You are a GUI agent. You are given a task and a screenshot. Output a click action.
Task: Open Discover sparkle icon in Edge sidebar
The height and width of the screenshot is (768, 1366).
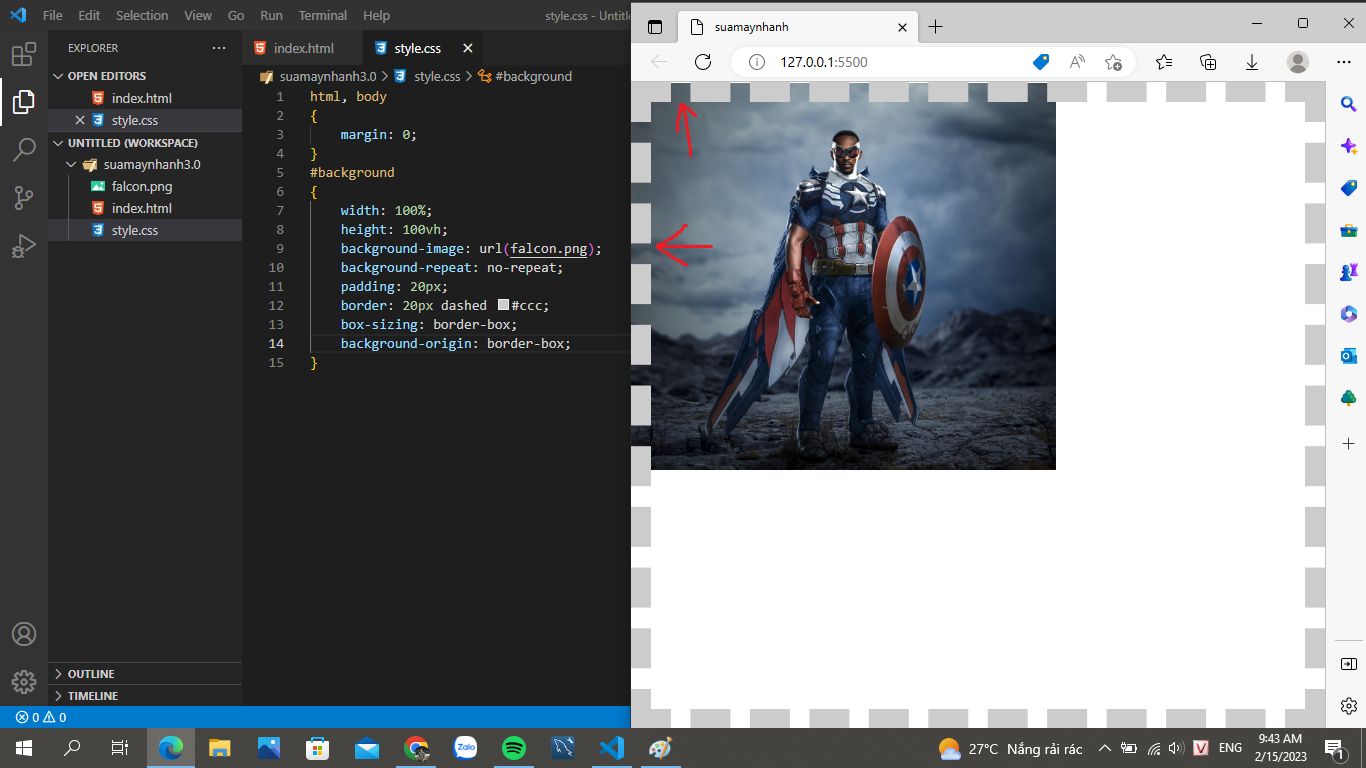tap(1348, 146)
